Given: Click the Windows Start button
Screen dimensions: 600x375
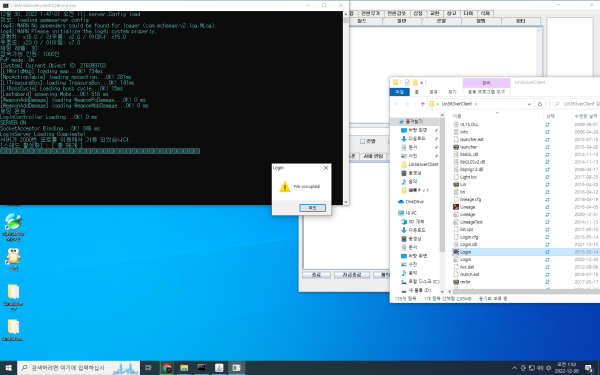Looking at the screenshot, I should pyautogui.click(x=8, y=368).
